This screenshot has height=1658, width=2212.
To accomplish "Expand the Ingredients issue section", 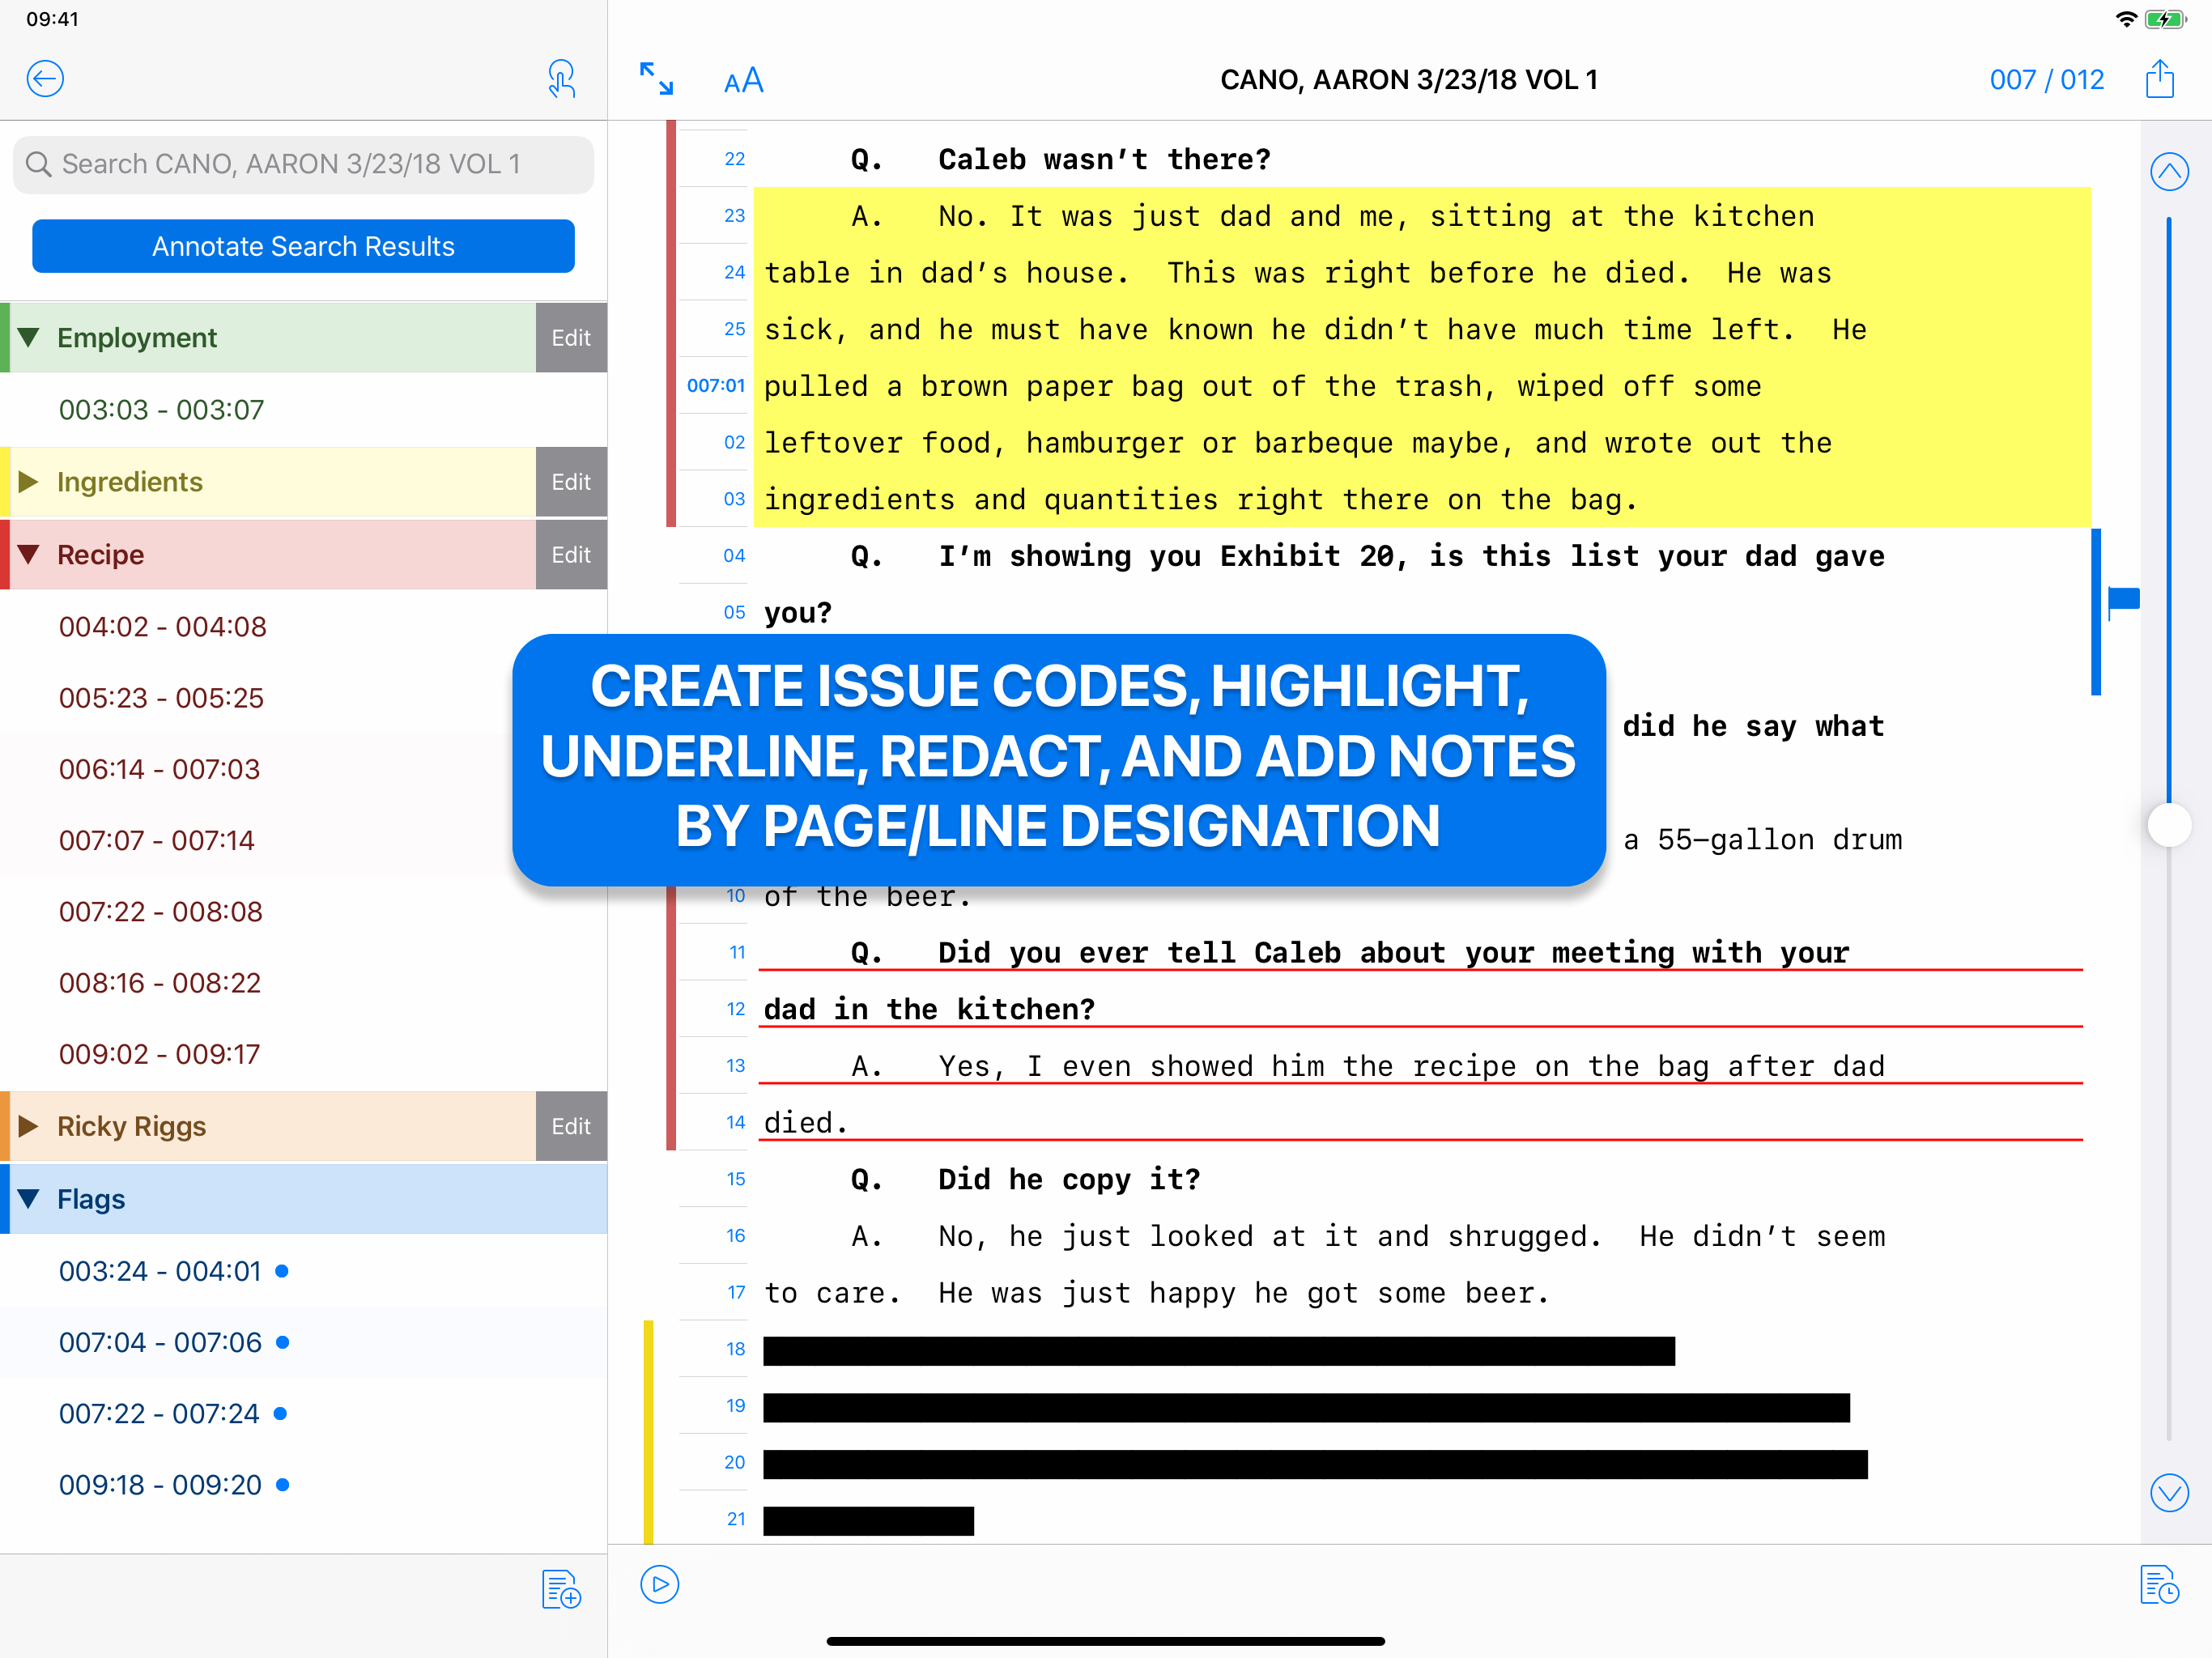I will [29, 481].
